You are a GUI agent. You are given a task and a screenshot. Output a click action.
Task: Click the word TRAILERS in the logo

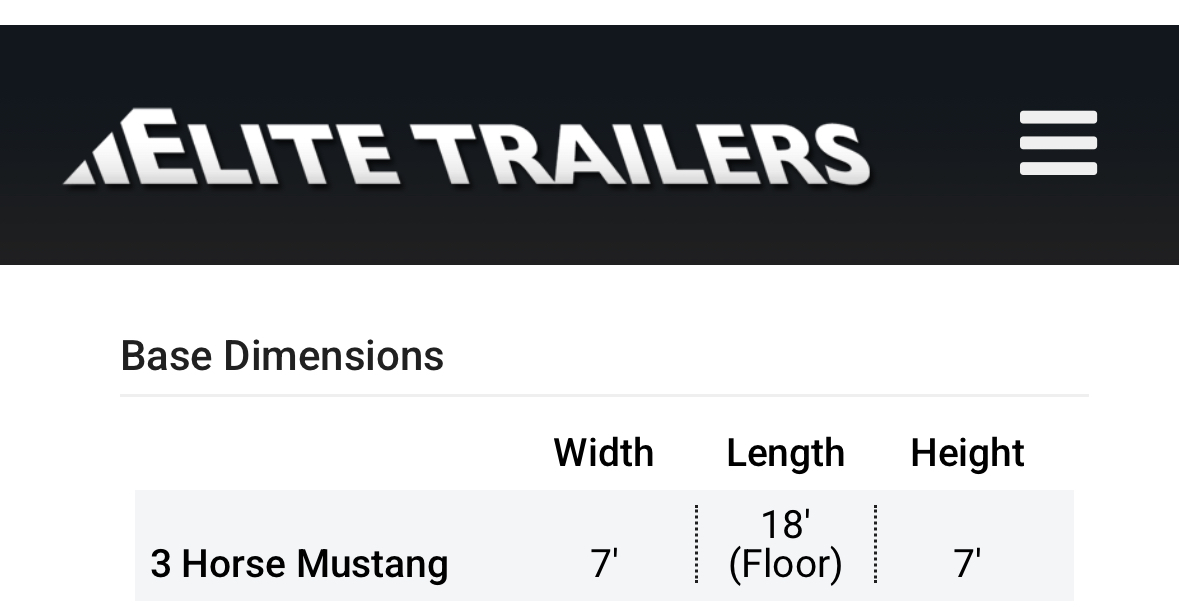[641, 155]
